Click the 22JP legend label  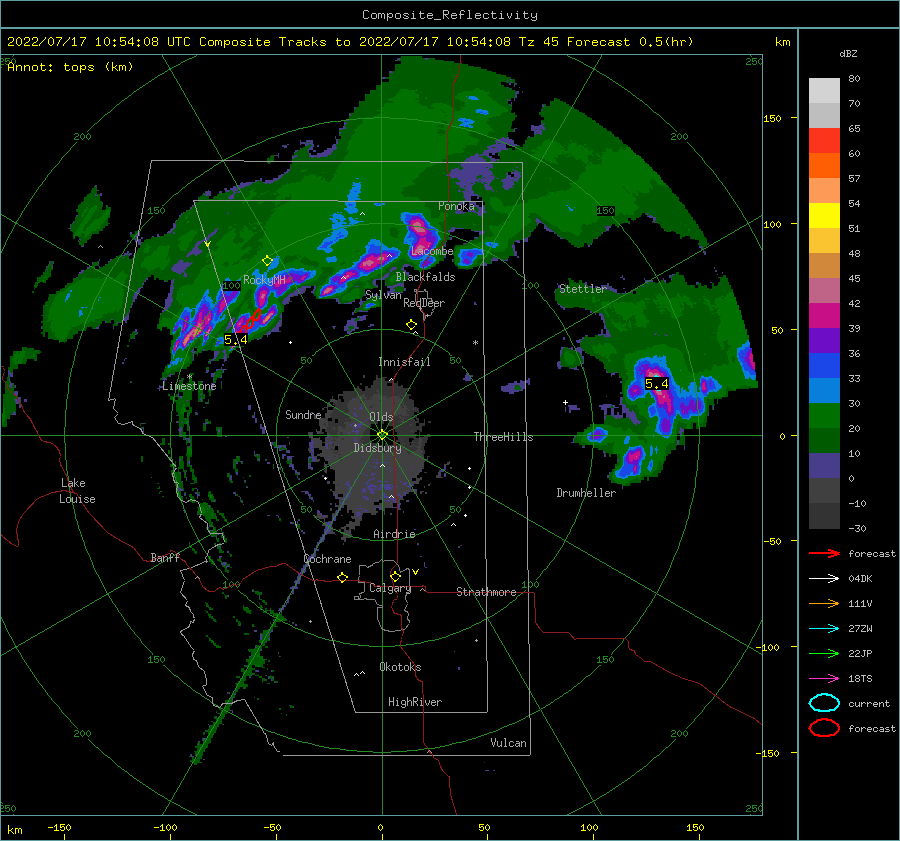pos(860,653)
